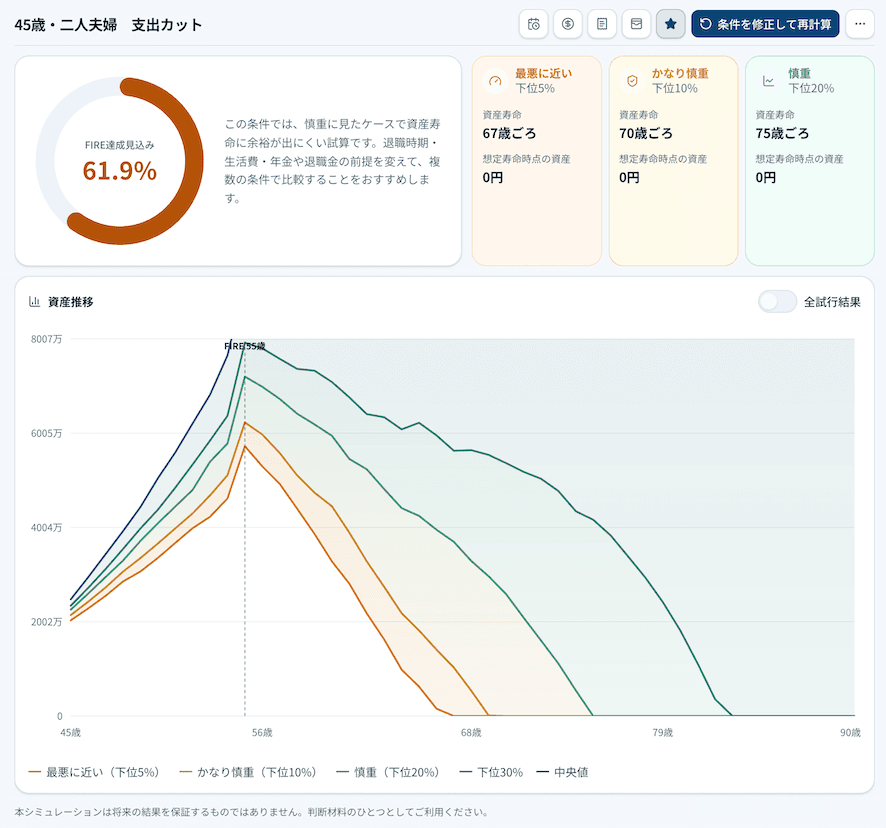Select the 最悪に近い 下位5% card

[x=536, y=161]
